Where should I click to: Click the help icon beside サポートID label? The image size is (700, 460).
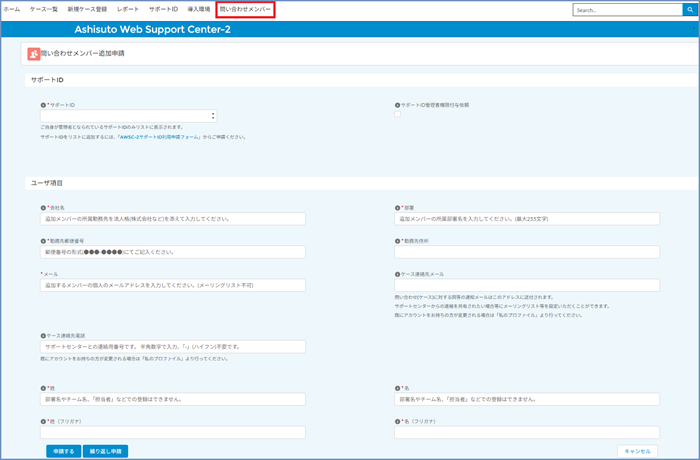[x=43, y=104]
